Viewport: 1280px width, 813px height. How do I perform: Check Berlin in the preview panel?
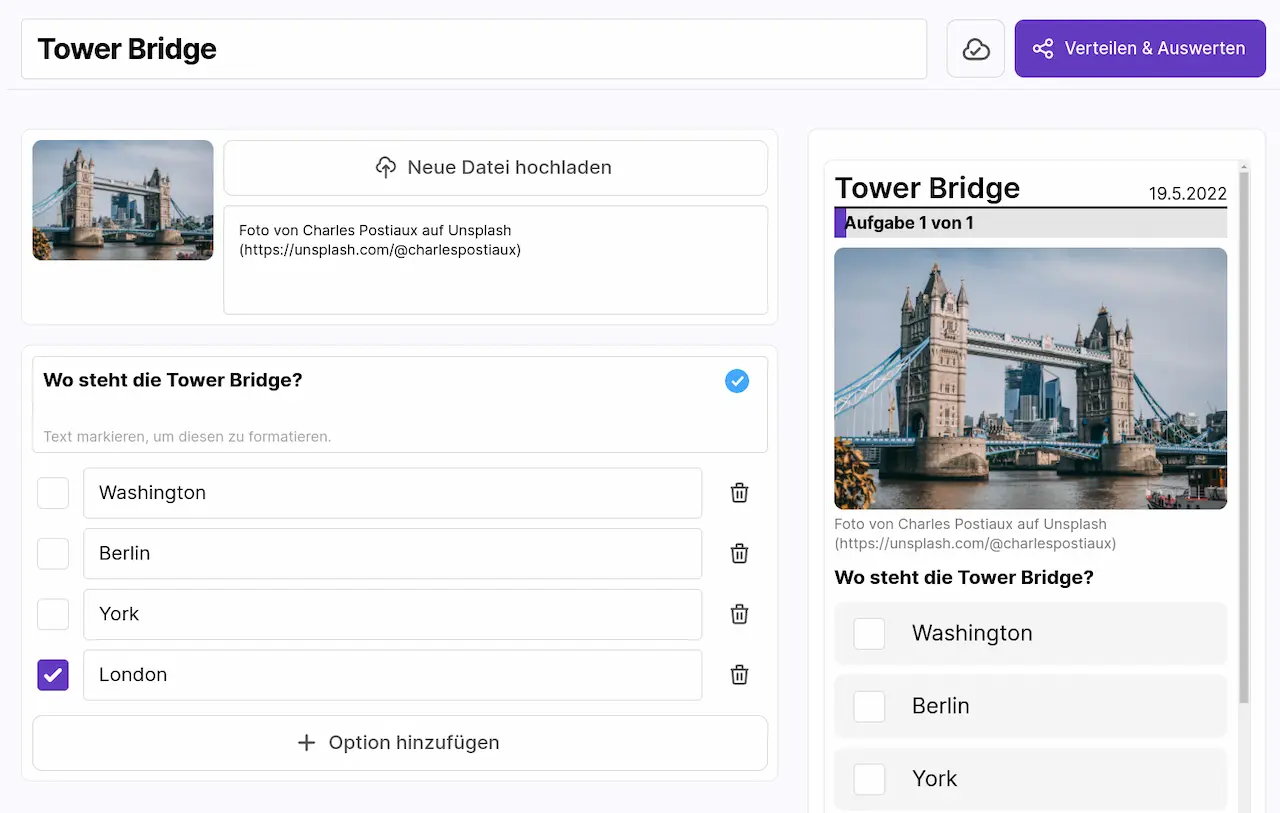[869, 706]
